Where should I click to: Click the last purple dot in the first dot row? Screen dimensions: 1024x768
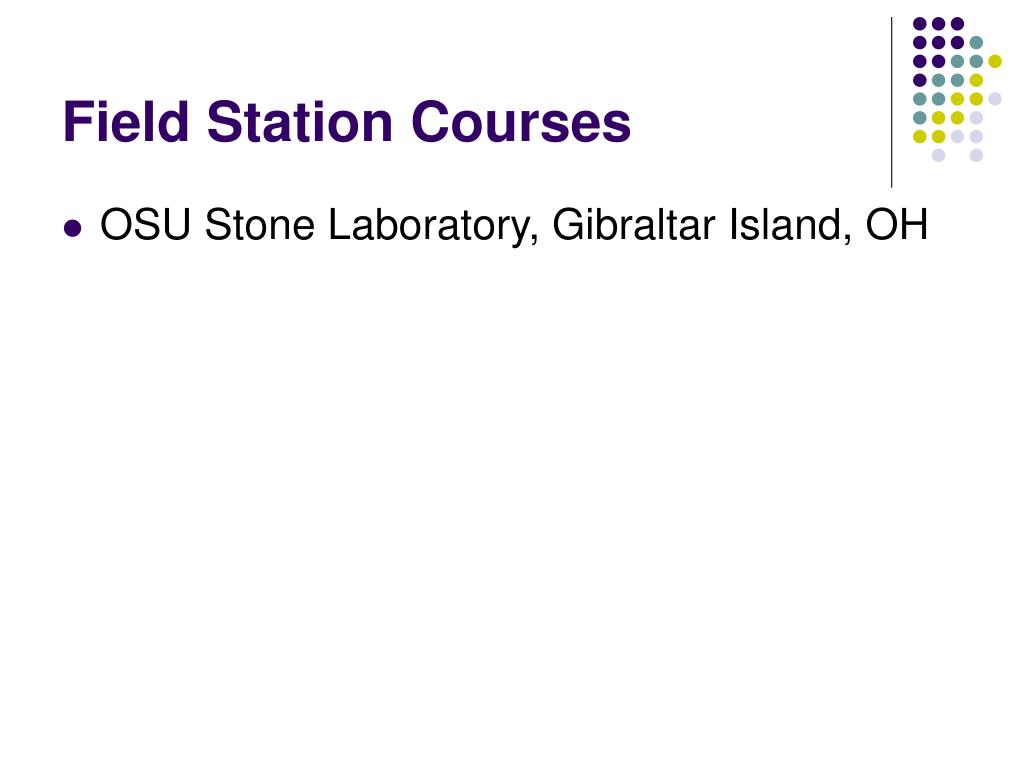[957, 24]
